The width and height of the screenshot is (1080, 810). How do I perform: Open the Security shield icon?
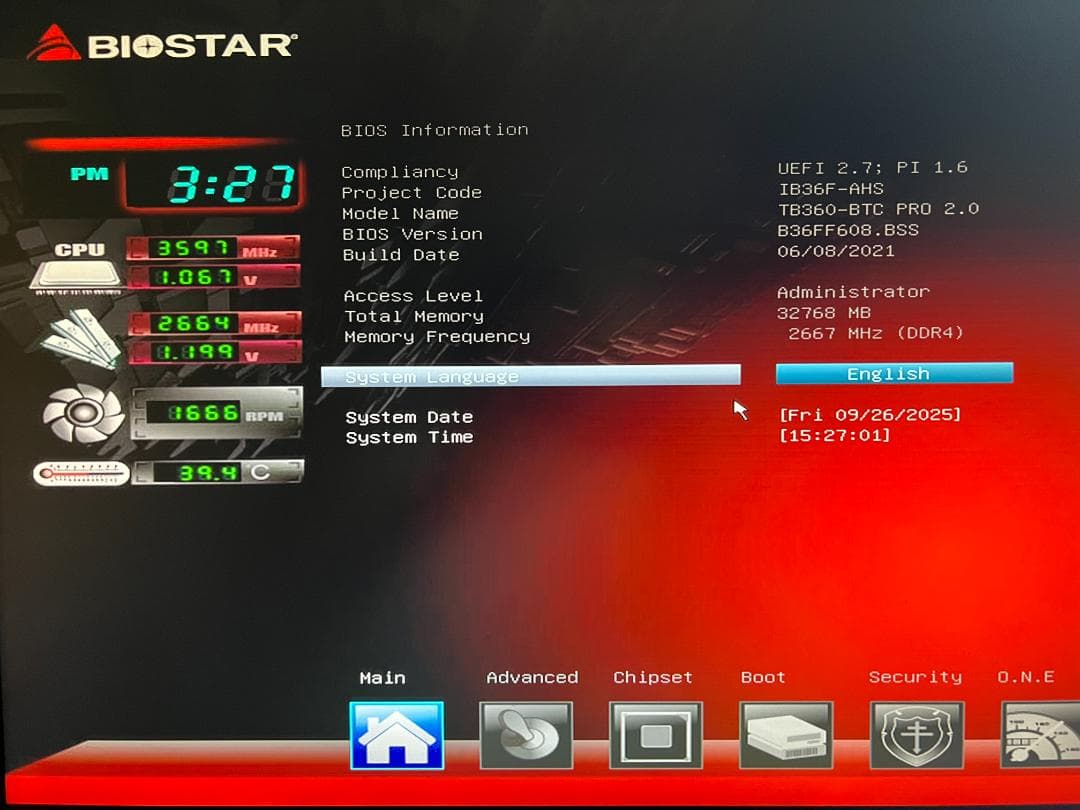916,735
